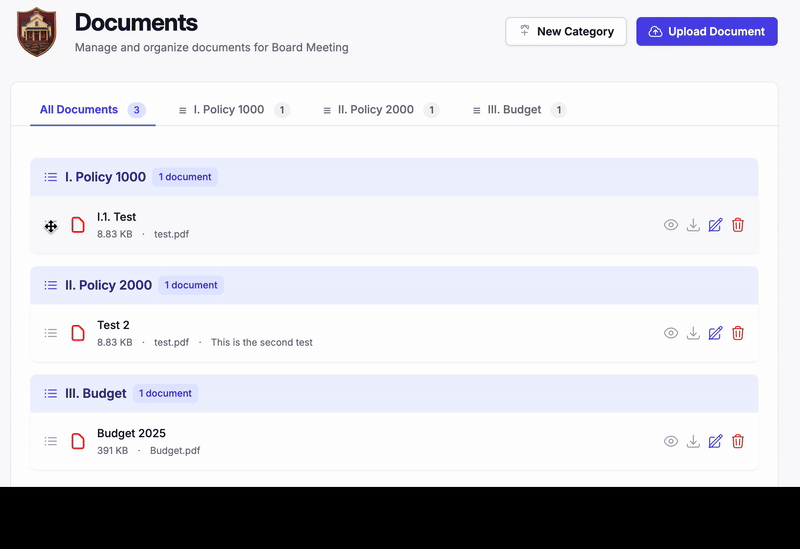
Task: Download the Test 2 document
Action: pyautogui.click(x=693, y=333)
